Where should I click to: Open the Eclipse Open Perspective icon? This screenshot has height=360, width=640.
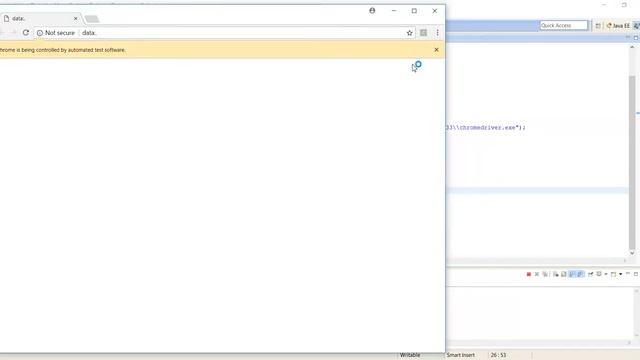coord(598,26)
